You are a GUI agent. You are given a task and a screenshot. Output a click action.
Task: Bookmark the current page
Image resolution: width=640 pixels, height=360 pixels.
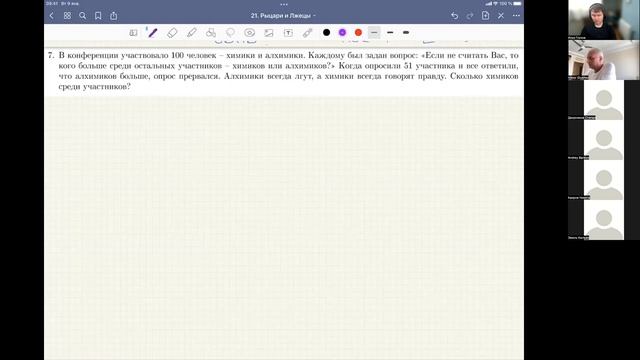pyautogui.click(x=98, y=16)
